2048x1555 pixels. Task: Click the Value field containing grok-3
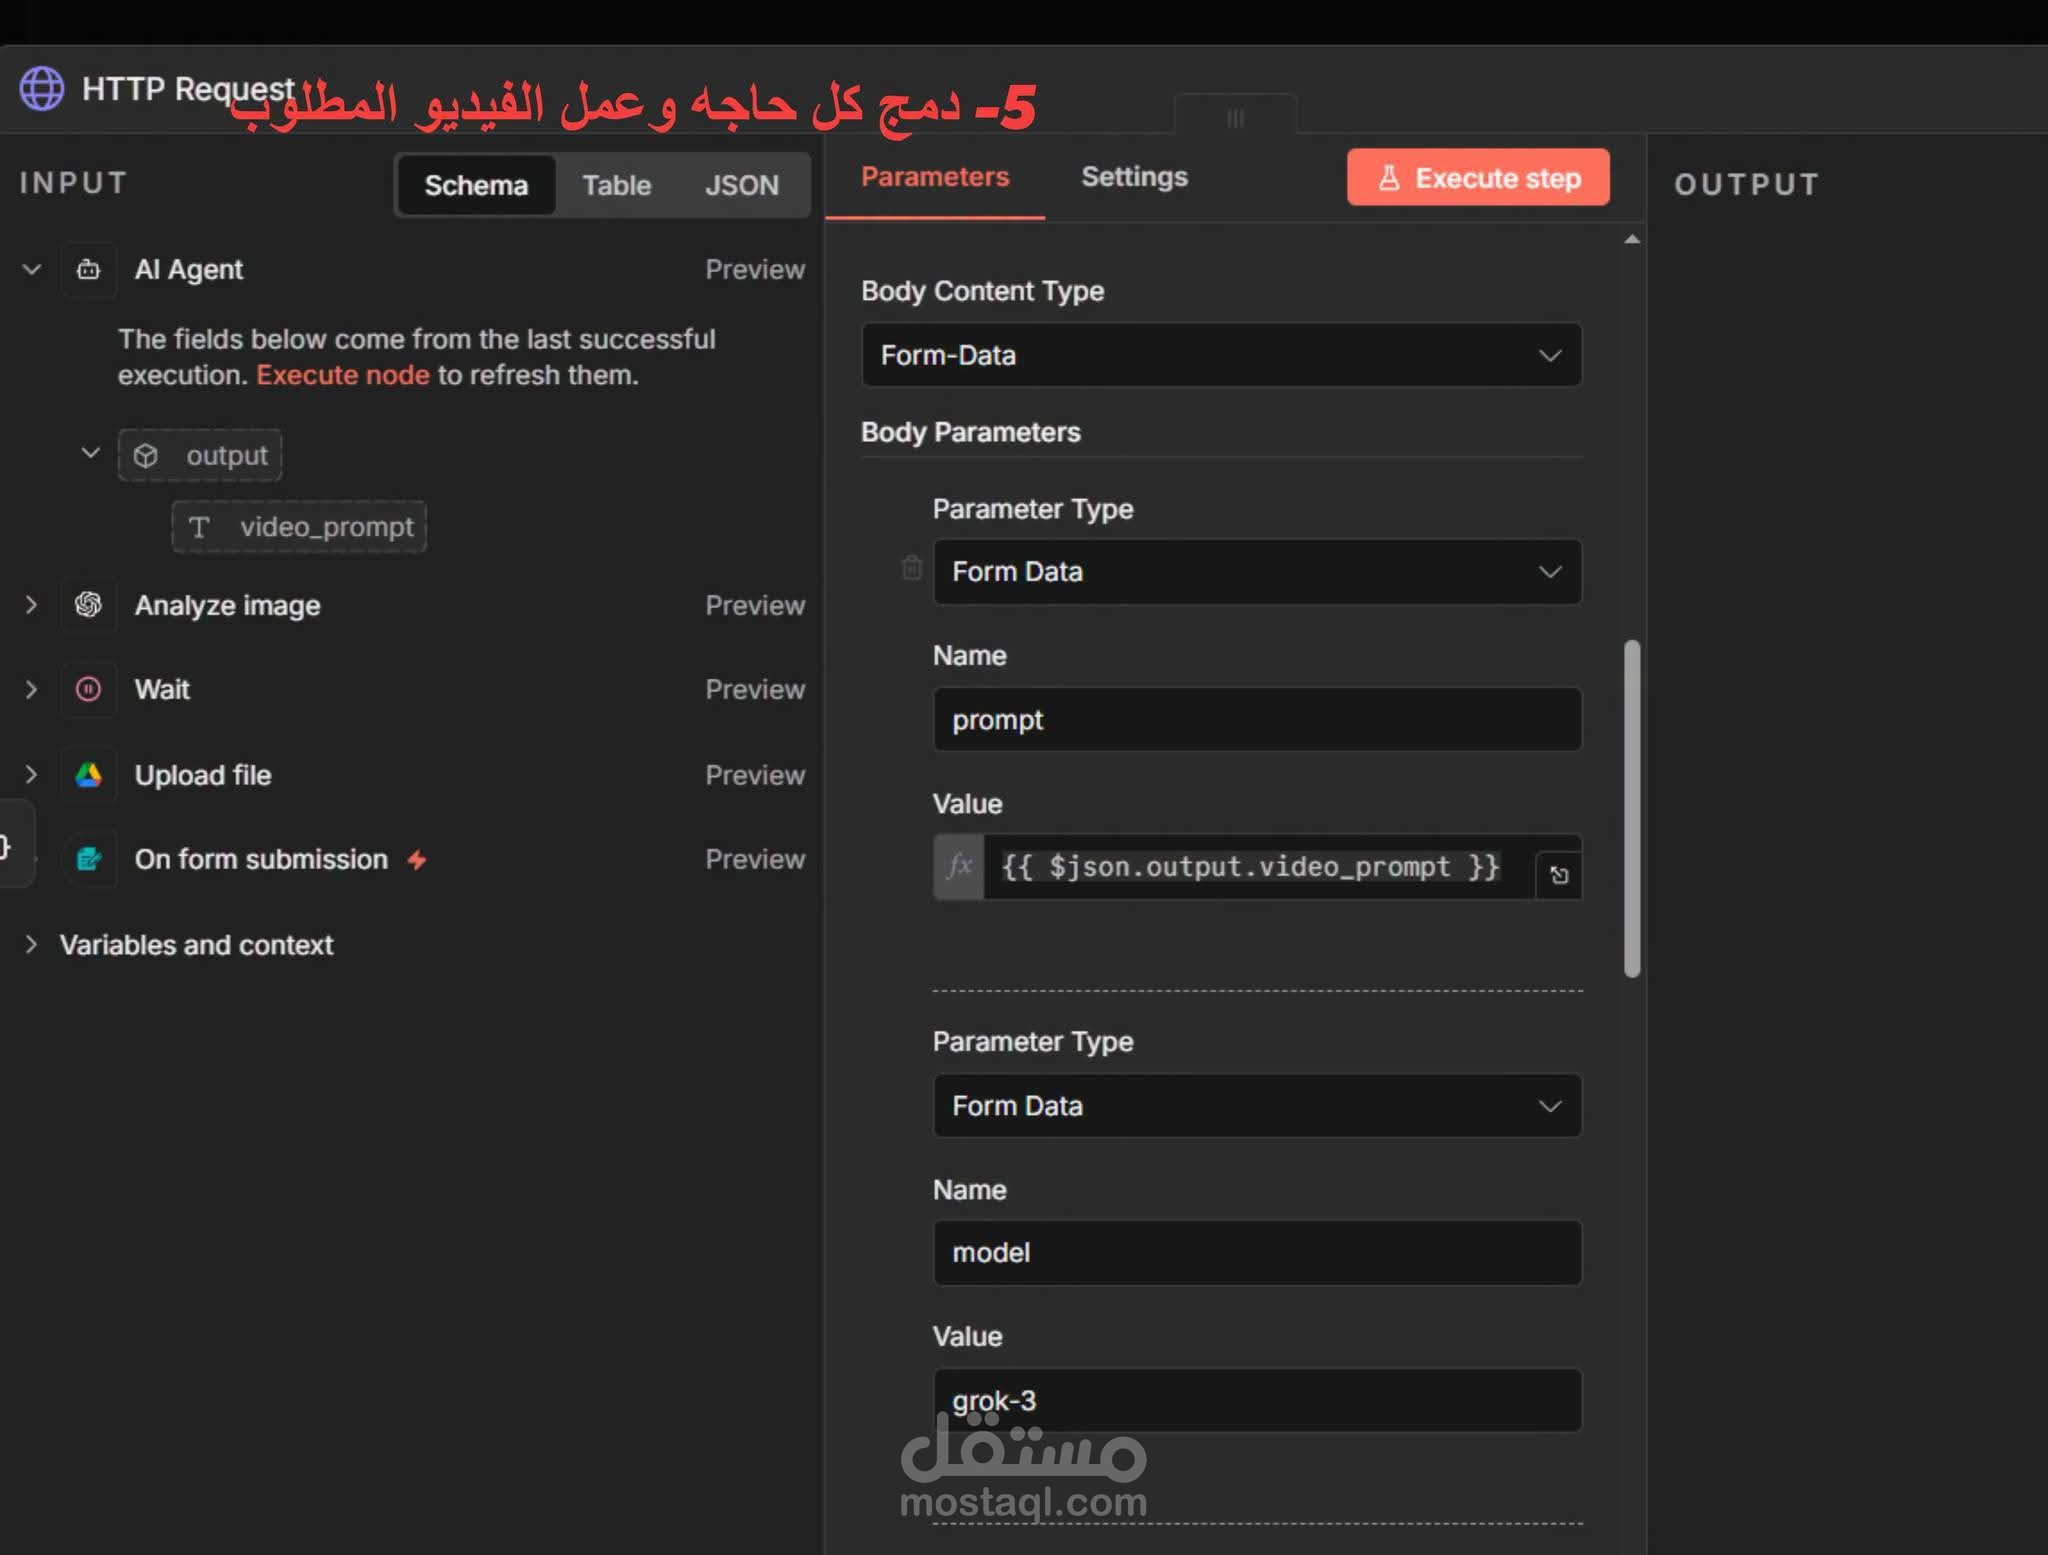pos(1257,1400)
